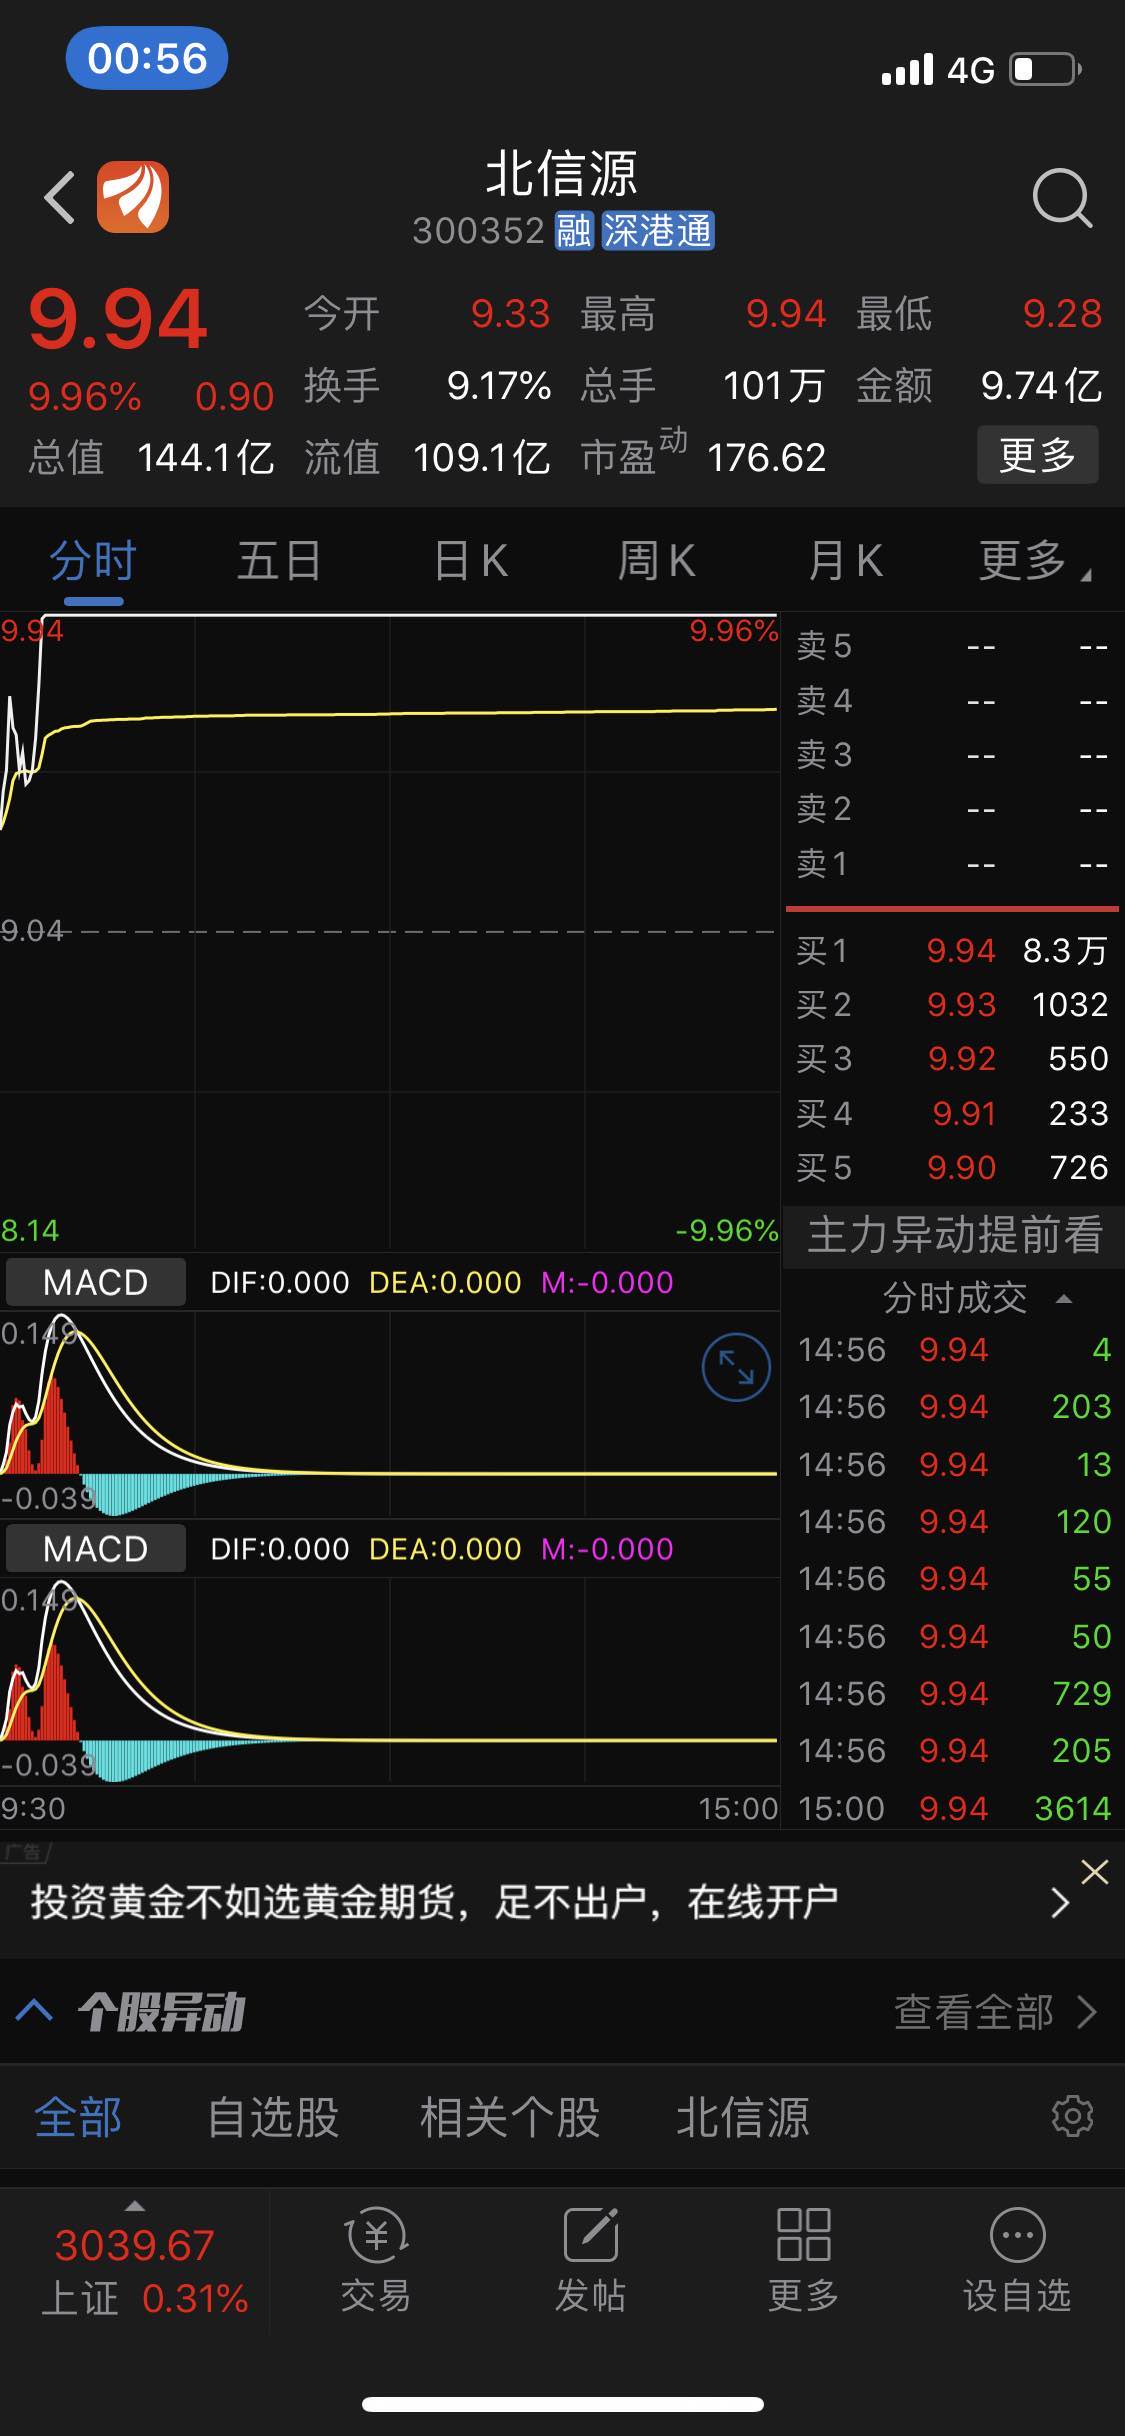This screenshot has height=2436, width=1125.
Task: Open the orange Eastmoney app logo
Action: [133, 197]
